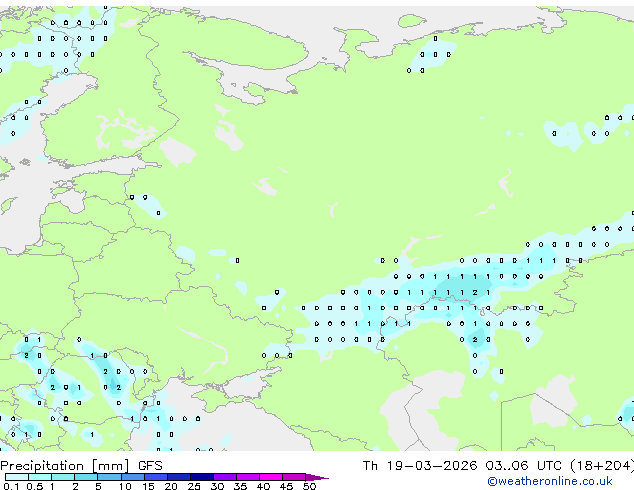Click the '30' legend scale label

[x=217, y=486]
